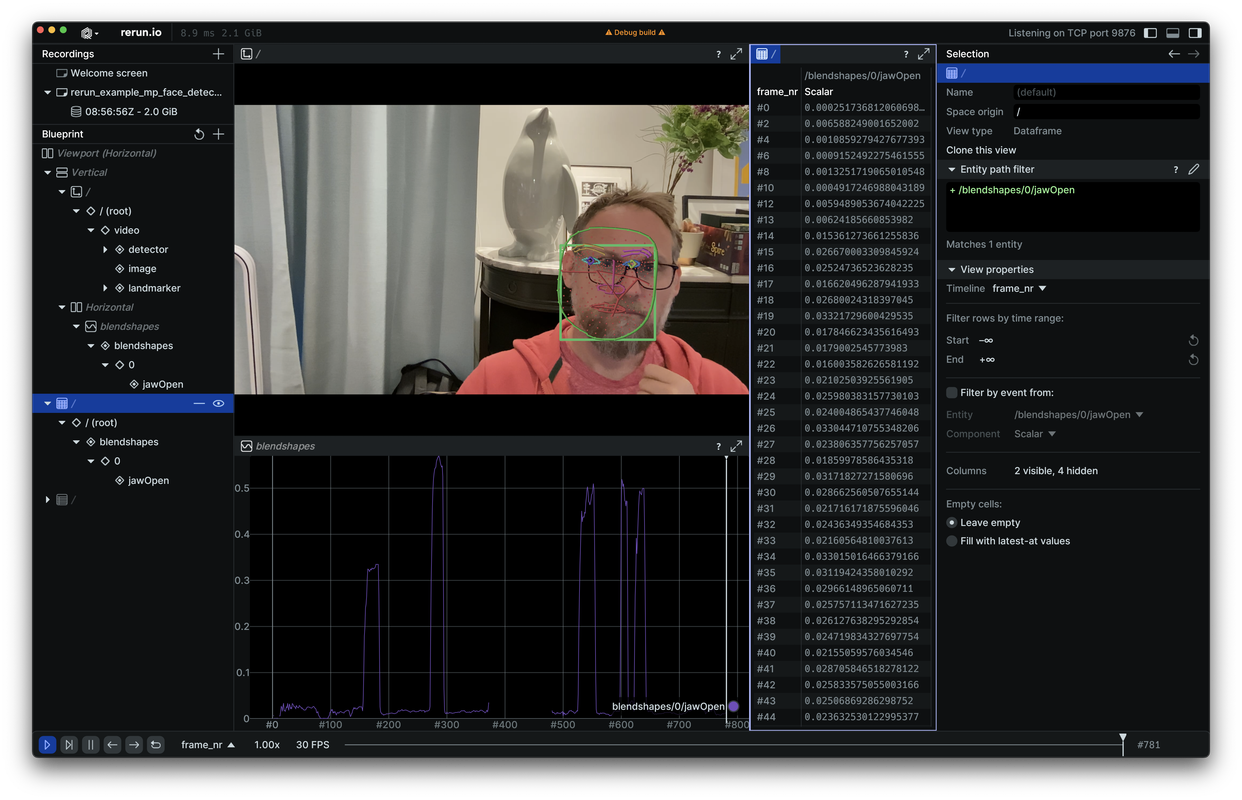Collapse the video entity
This screenshot has height=800, width=1242.
click(91, 230)
